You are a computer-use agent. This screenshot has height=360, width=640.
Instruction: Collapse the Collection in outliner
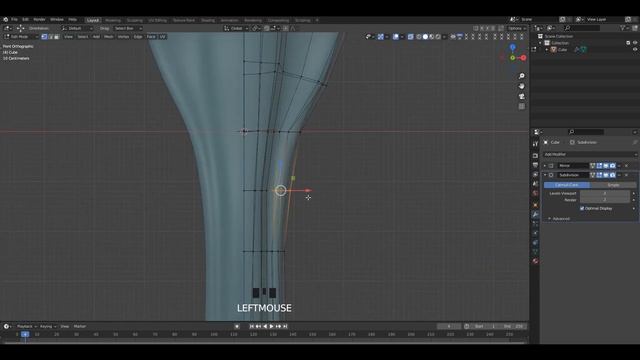pyautogui.click(x=540, y=43)
